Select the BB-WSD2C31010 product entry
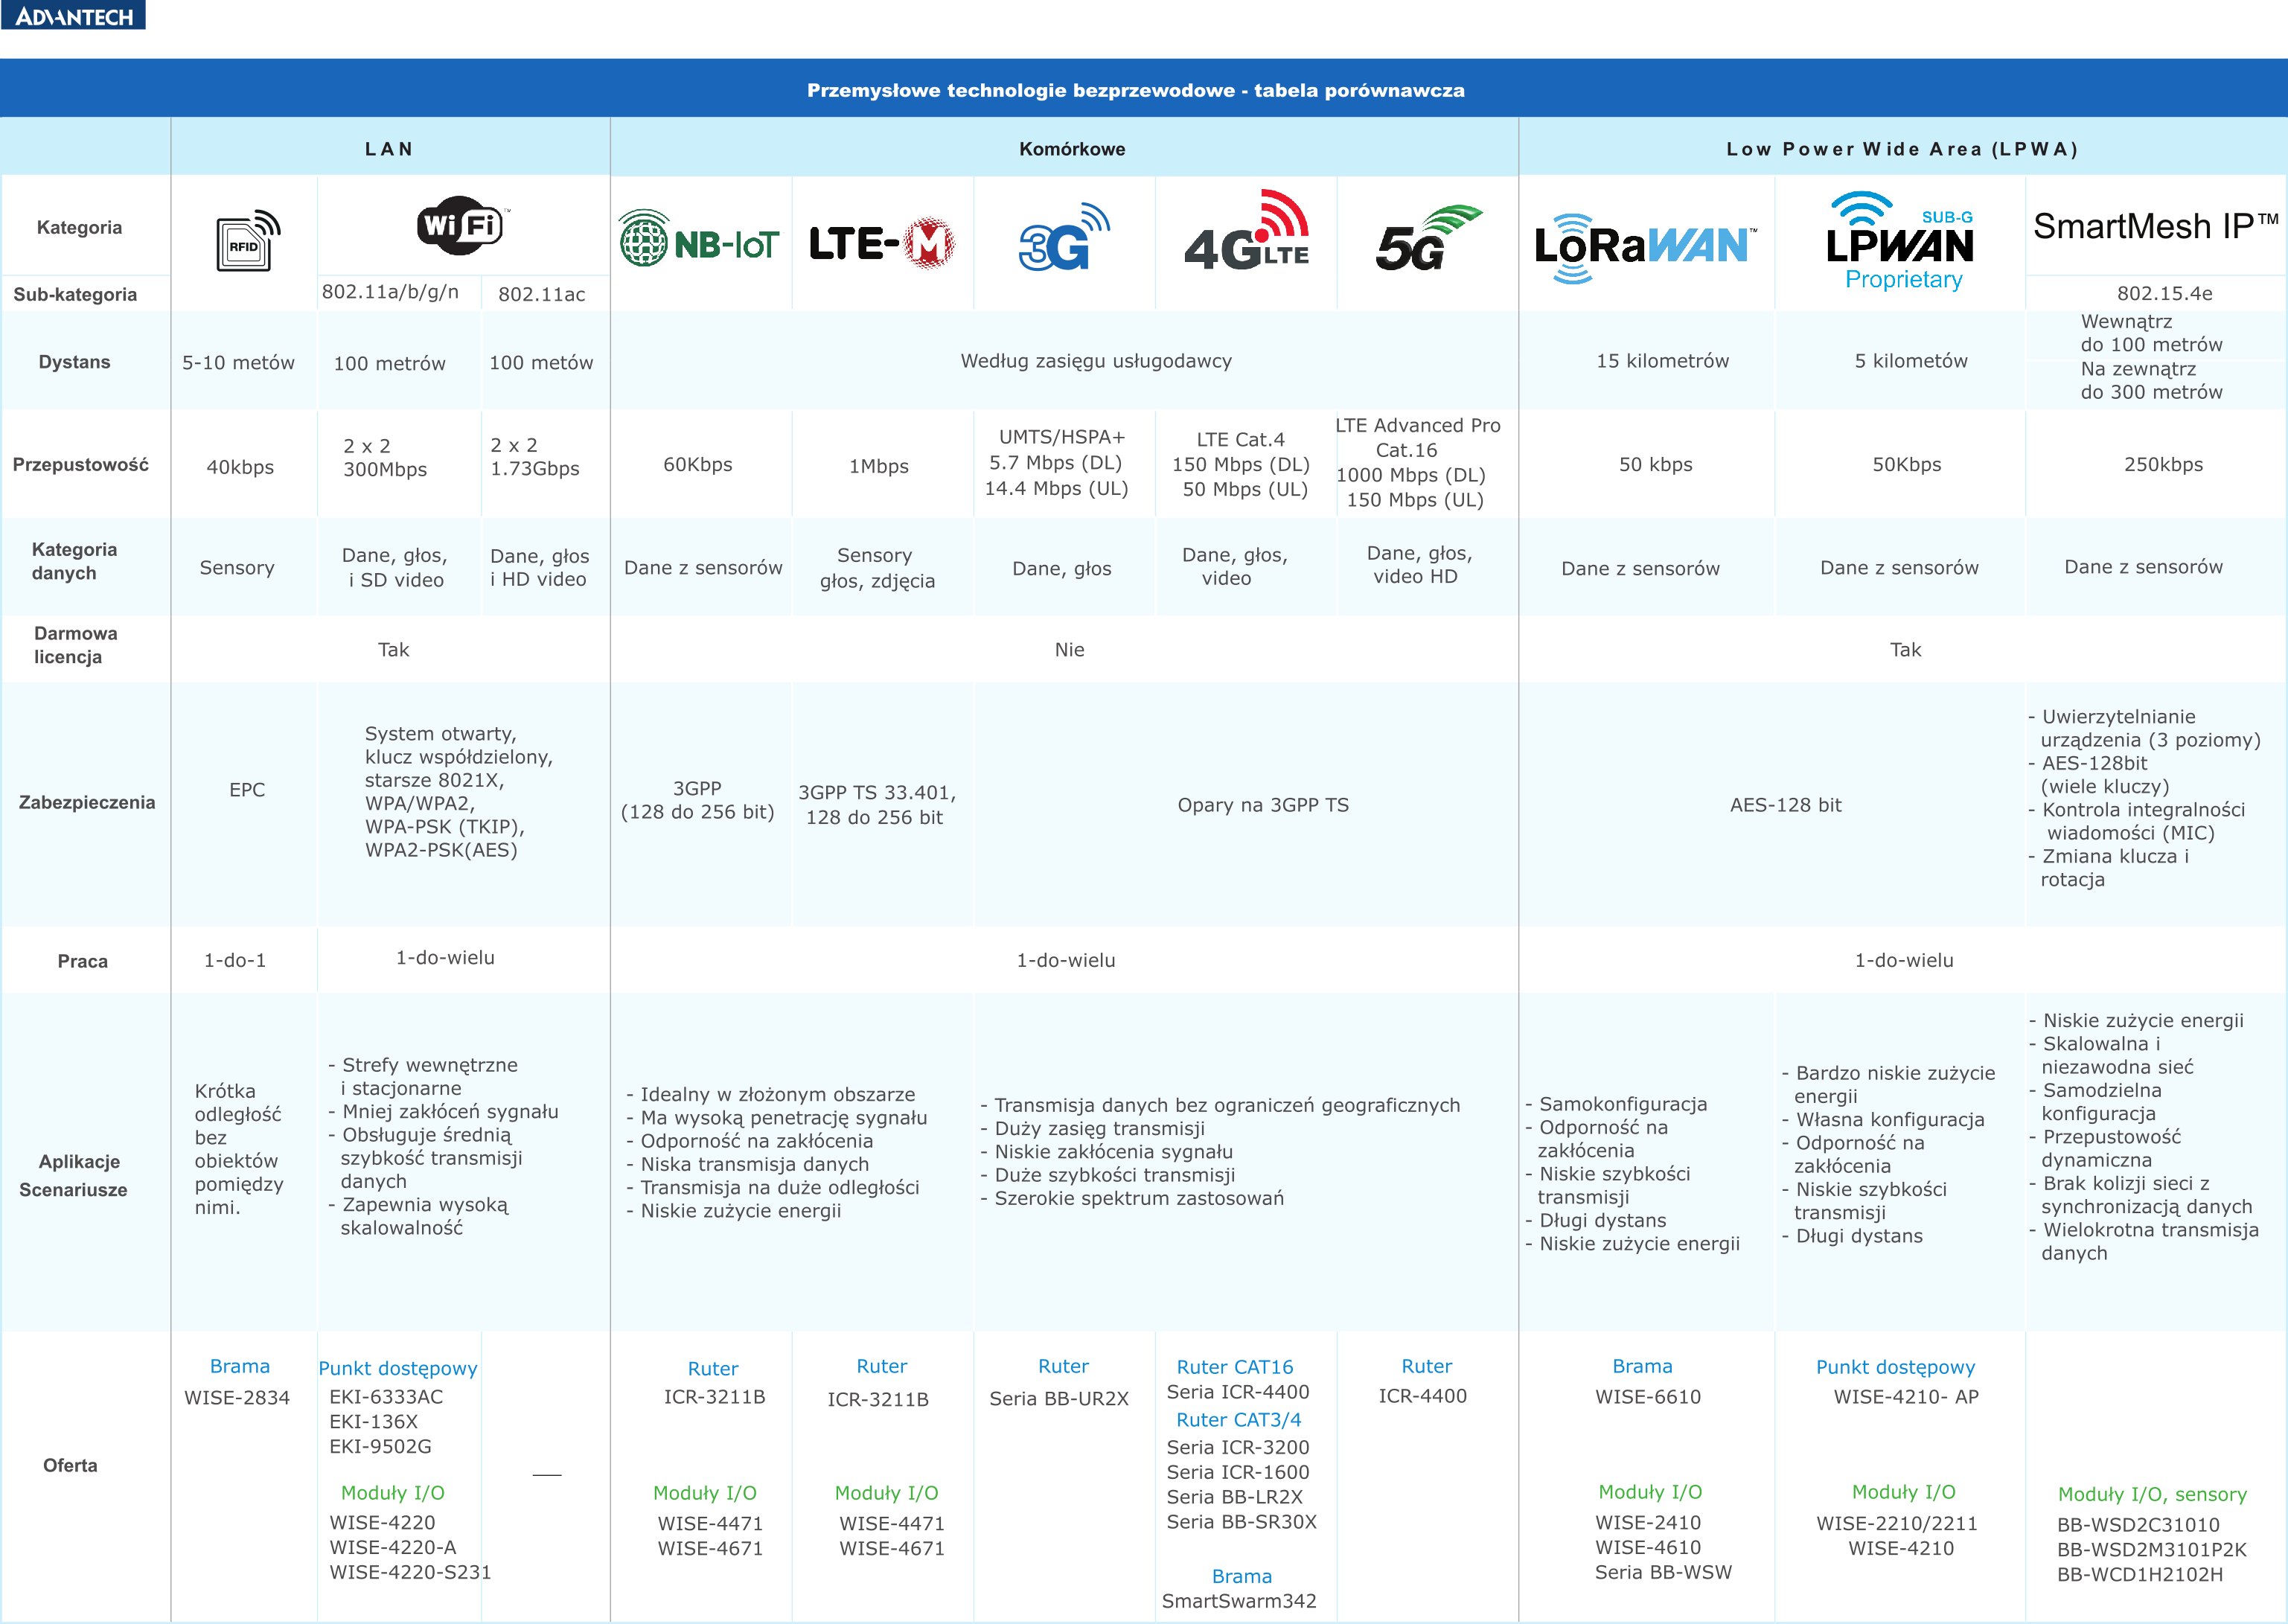This screenshot has width=2288, height=1624. (2138, 1526)
